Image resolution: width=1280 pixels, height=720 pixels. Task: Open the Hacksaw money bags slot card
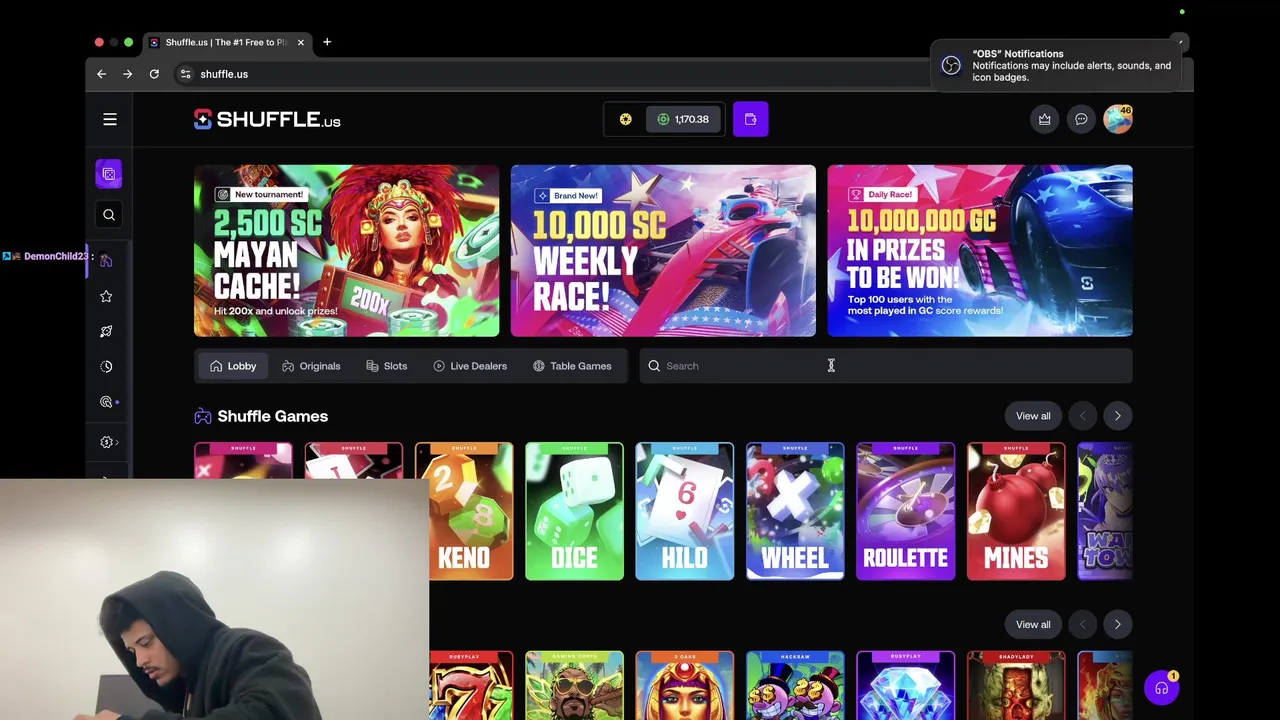pyautogui.click(x=795, y=685)
